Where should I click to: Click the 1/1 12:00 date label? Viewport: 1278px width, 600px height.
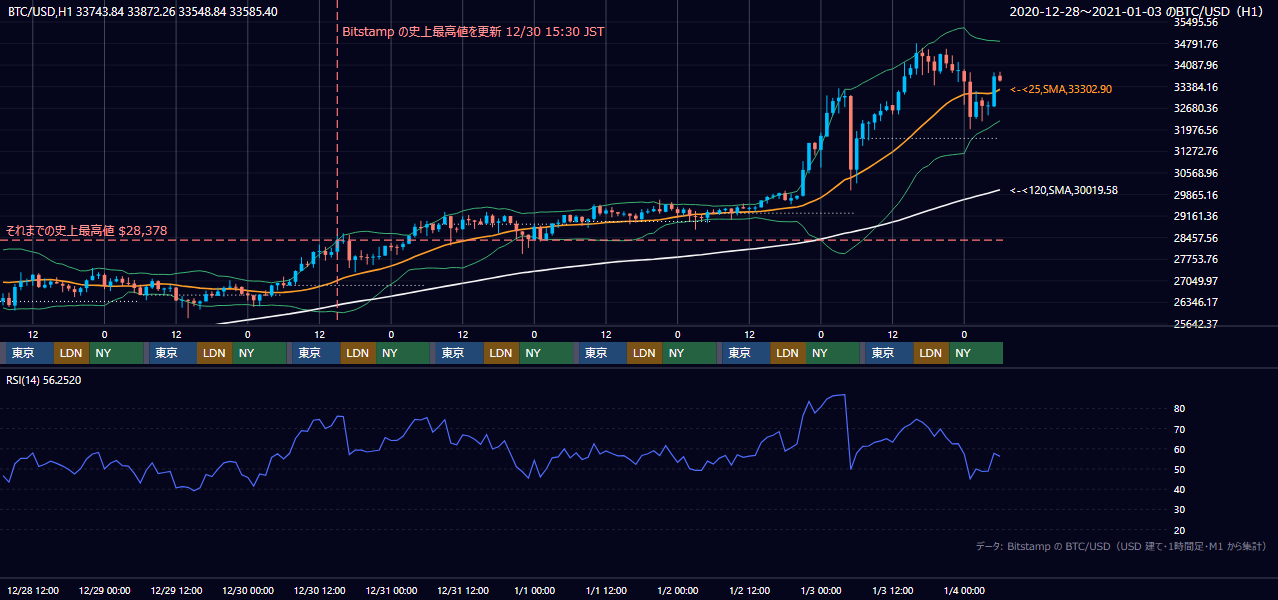pyautogui.click(x=607, y=591)
